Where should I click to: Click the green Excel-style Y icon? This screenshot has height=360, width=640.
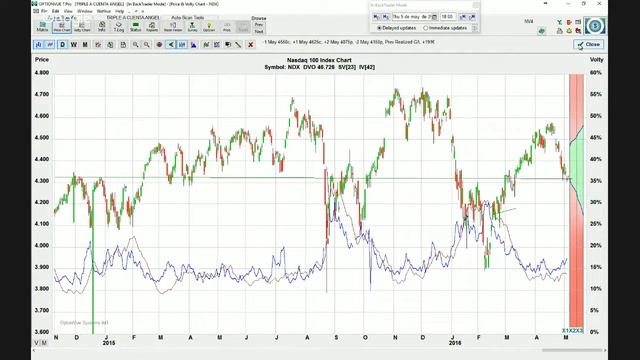(x=559, y=22)
